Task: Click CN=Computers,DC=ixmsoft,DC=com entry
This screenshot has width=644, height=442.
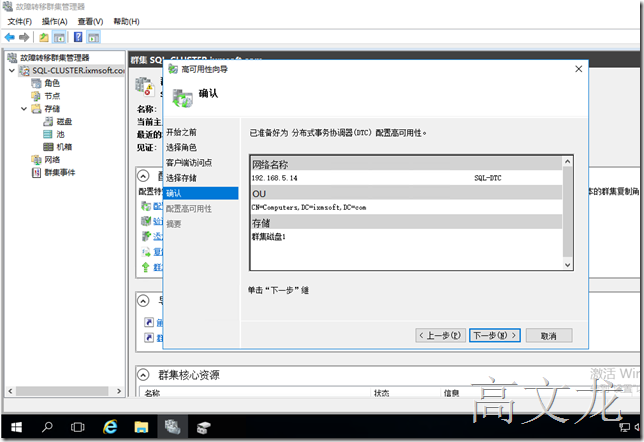Action: (x=309, y=207)
